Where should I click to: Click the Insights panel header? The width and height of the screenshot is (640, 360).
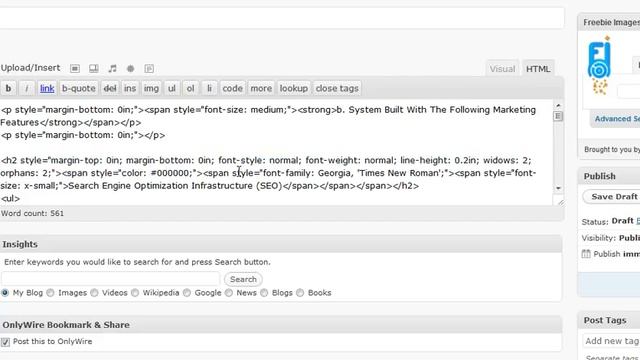click(281, 244)
